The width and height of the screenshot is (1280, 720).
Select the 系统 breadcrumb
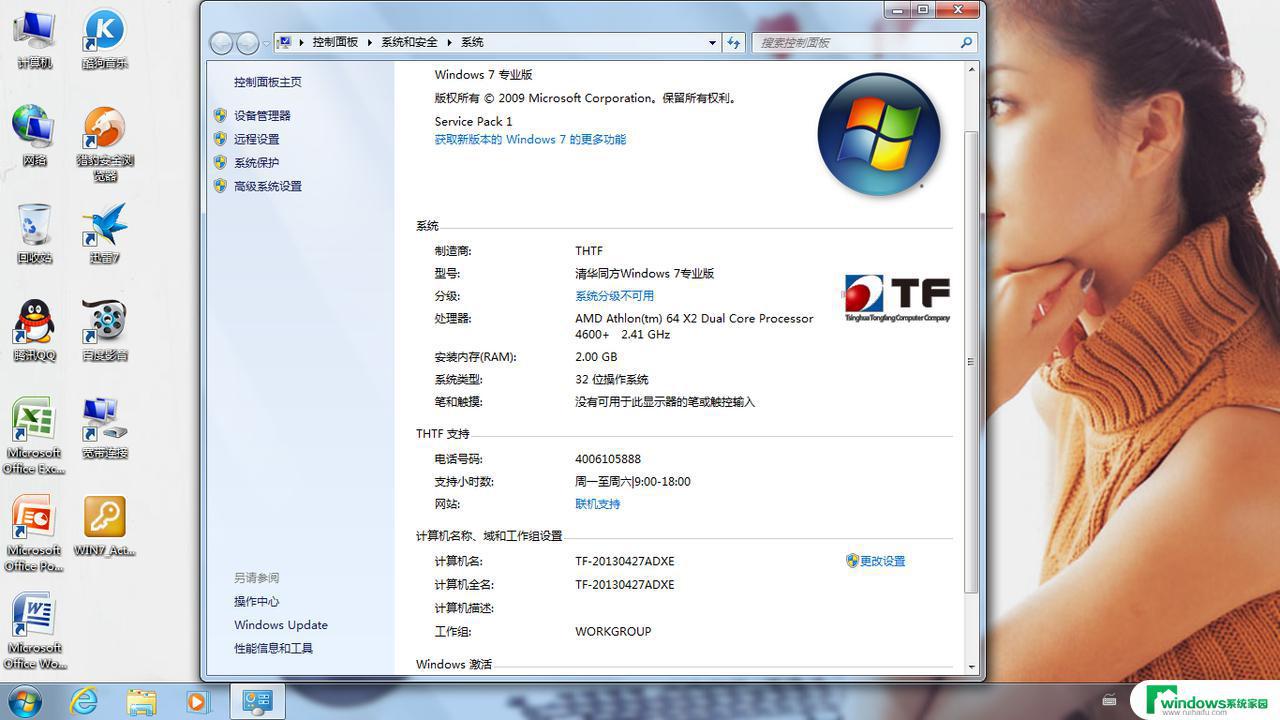click(472, 42)
